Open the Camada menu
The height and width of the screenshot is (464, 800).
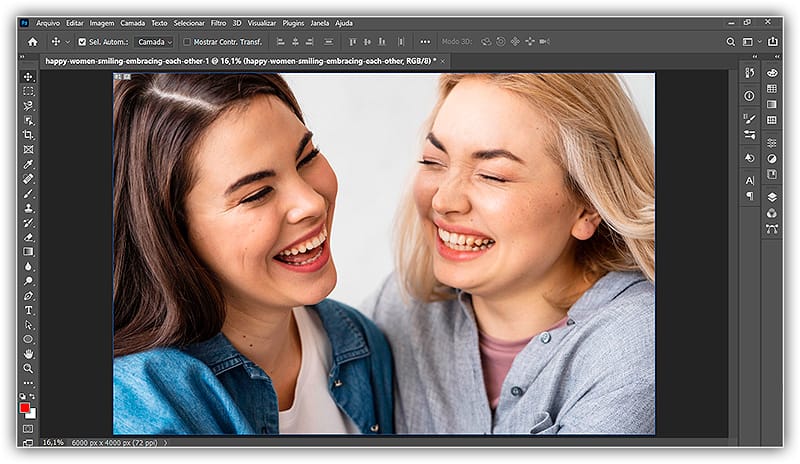(133, 23)
